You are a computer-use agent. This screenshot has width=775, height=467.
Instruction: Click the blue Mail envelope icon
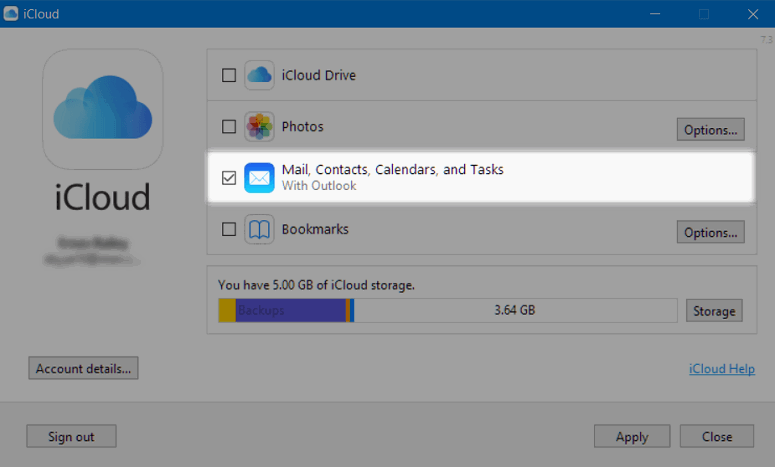coord(260,178)
